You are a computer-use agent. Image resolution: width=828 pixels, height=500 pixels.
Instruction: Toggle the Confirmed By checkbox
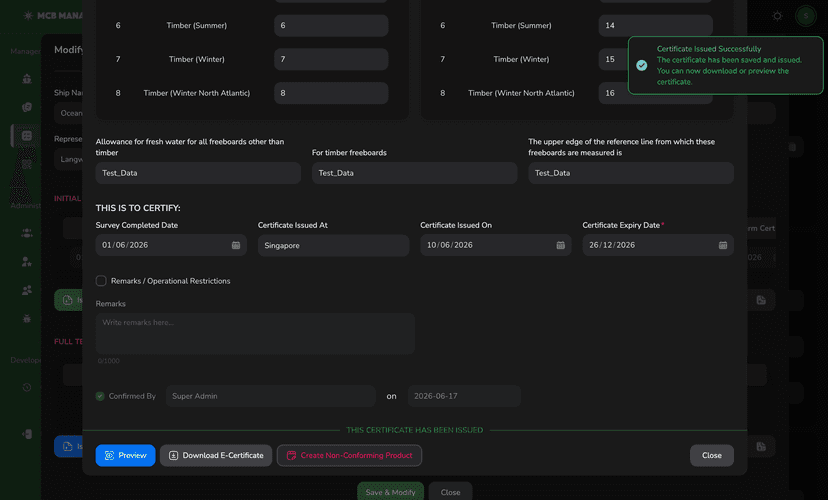coord(100,396)
